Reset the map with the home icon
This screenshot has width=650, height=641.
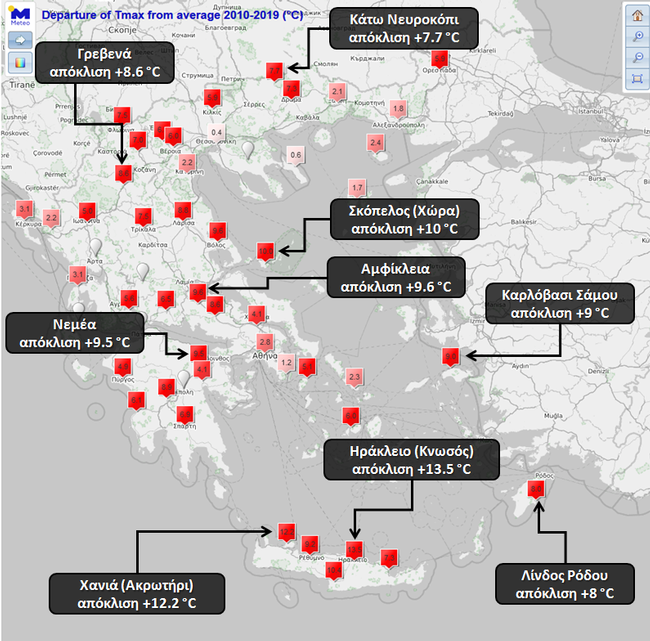[x=637, y=15]
